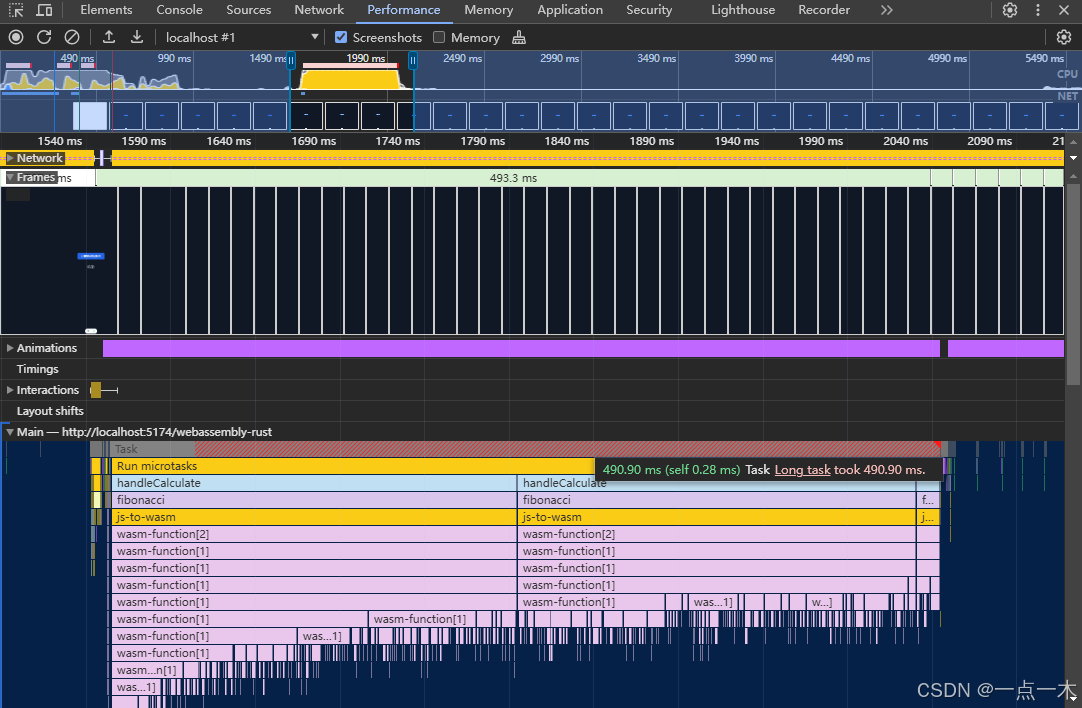This screenshot has height=708, width=1082.
Task: Open capture settings gear in Performance toolbar
Action: (1063, 37)
